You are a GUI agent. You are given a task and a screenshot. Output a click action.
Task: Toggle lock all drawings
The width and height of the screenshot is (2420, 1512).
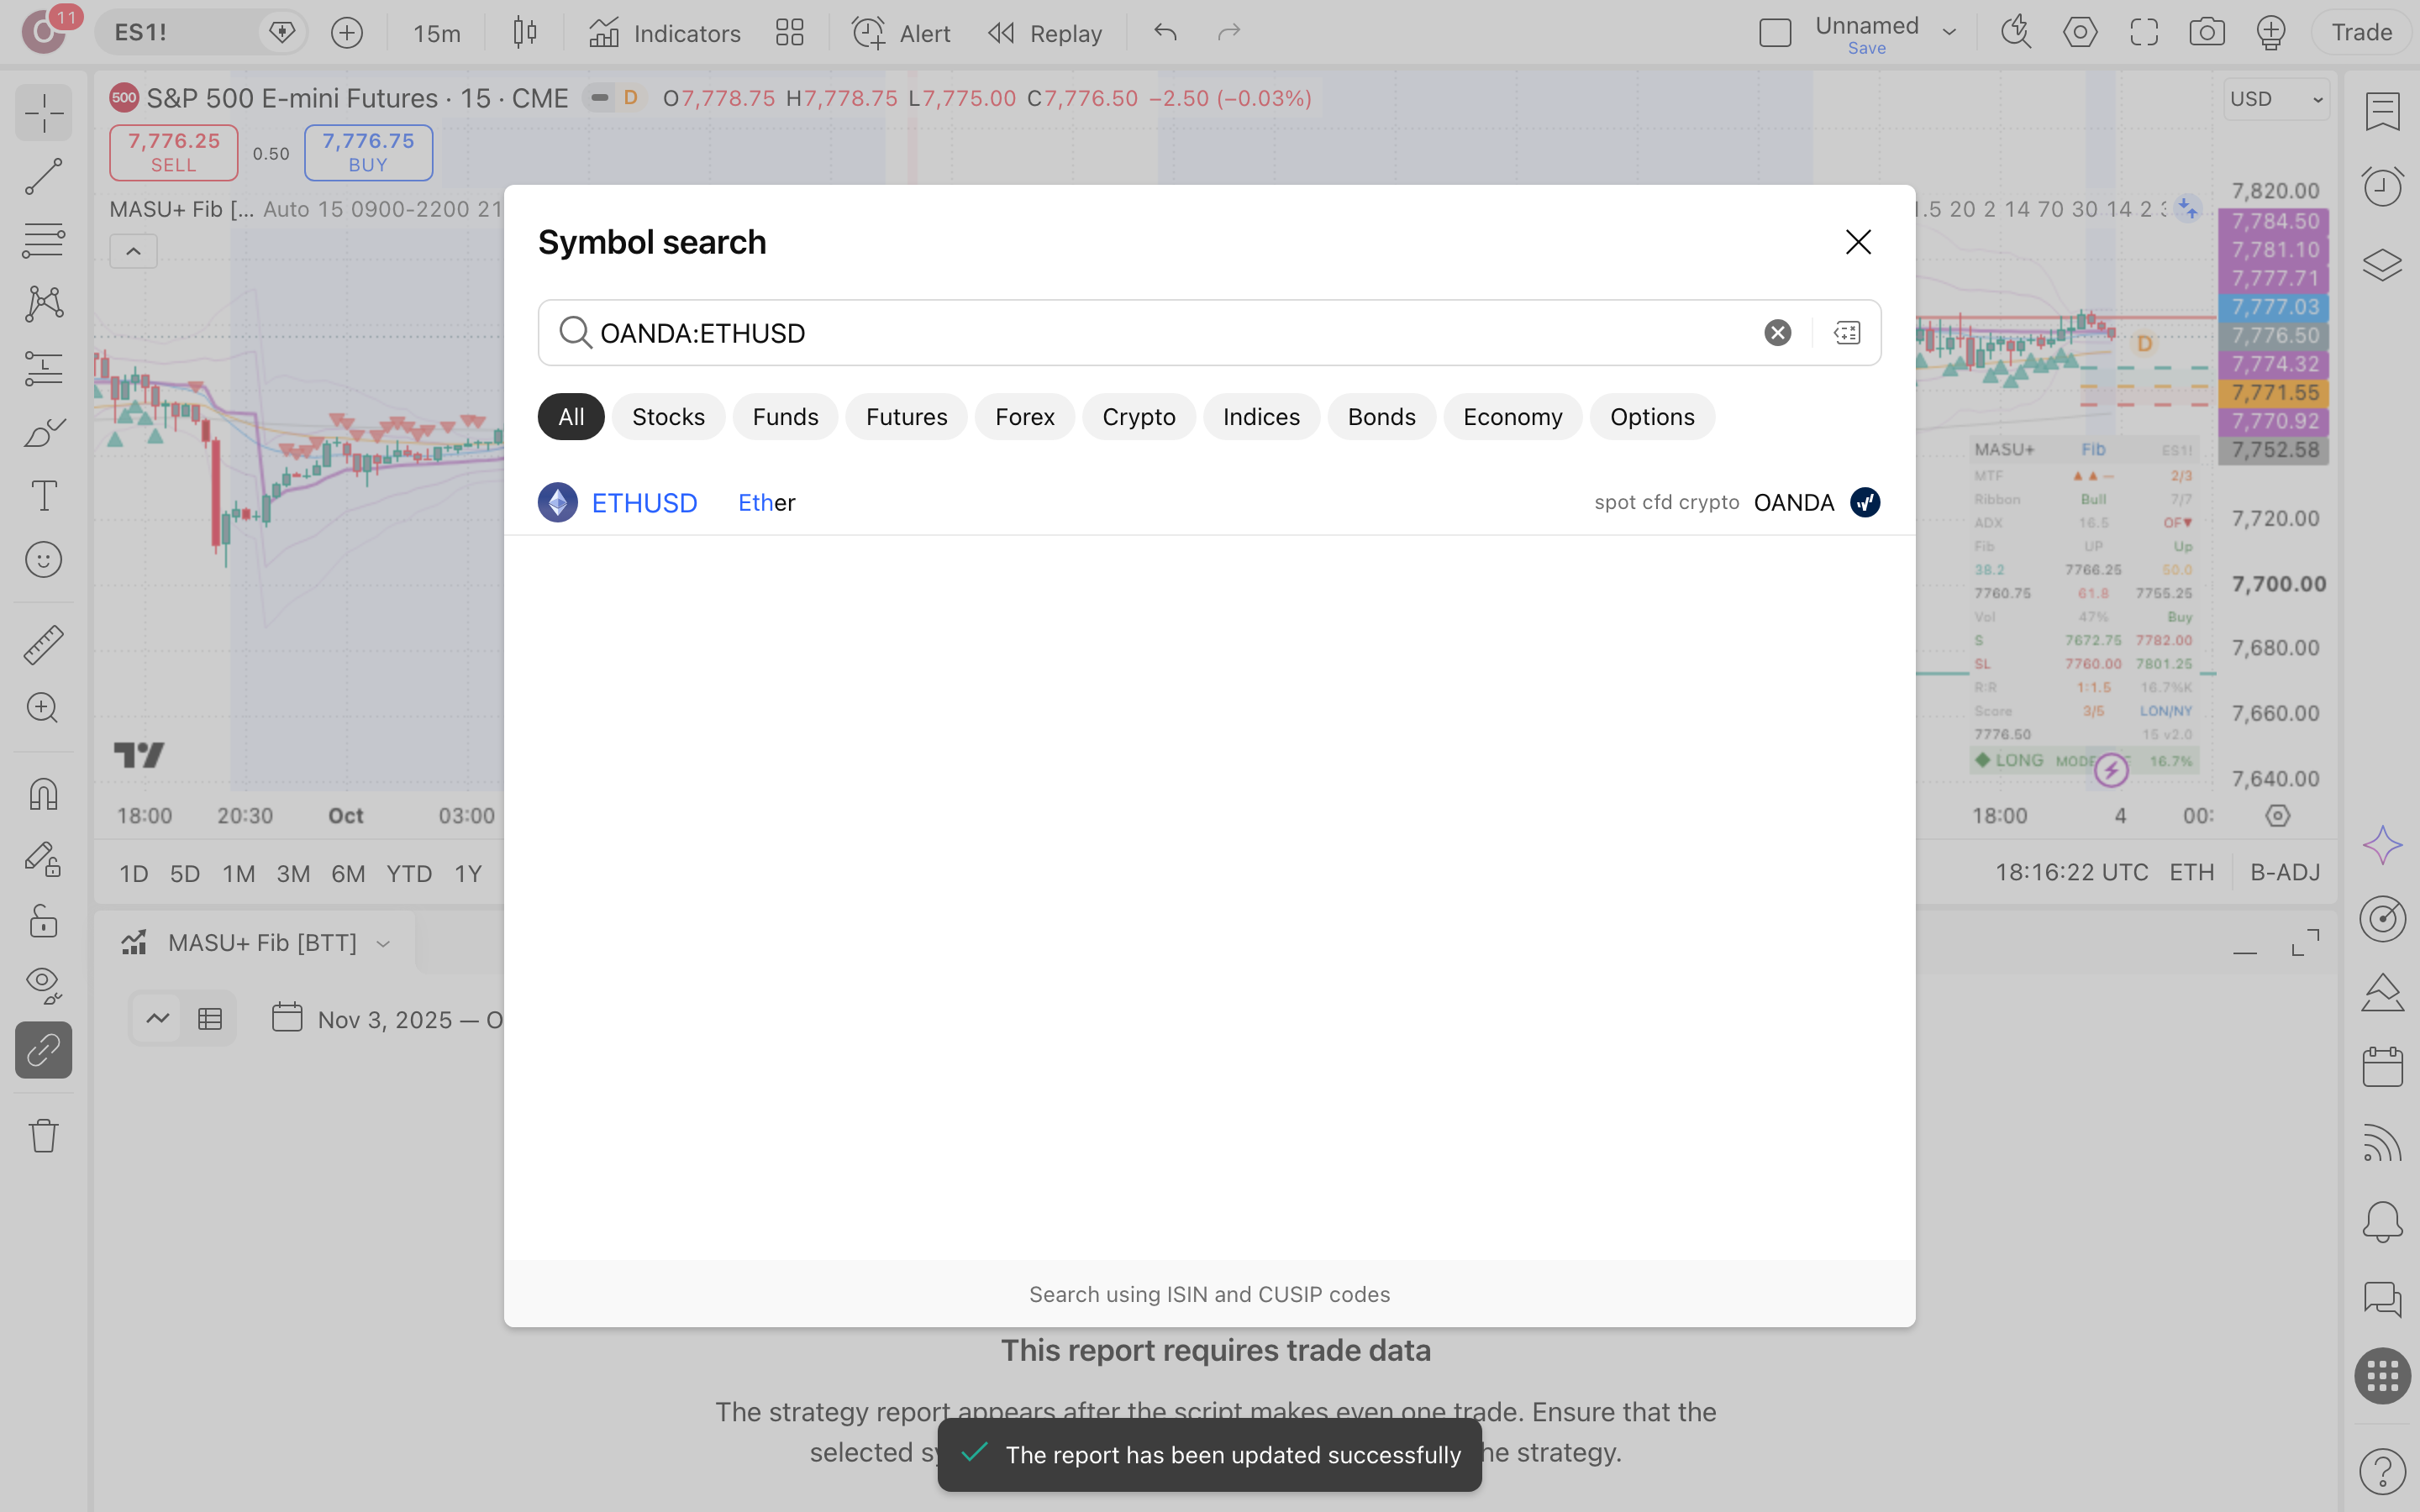43,921
